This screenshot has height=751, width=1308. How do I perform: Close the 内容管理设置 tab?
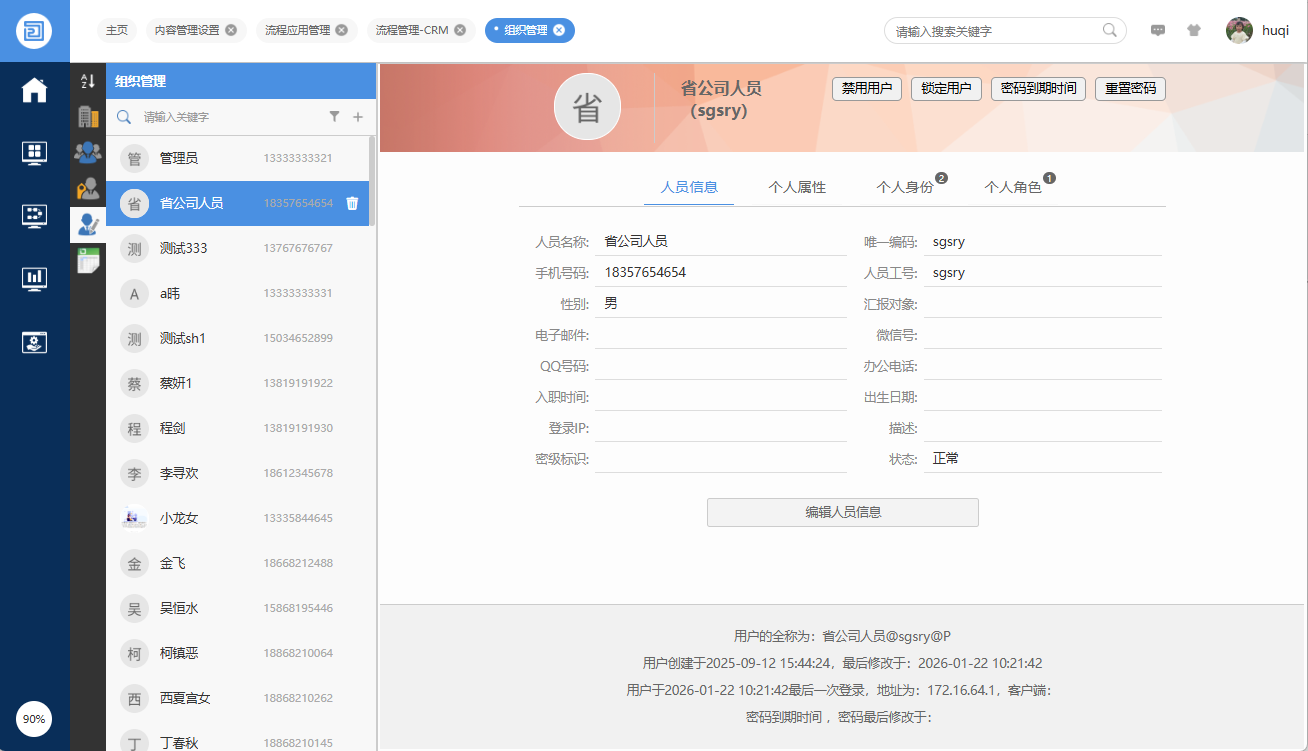pyautogui.click(x=231, y=30)
